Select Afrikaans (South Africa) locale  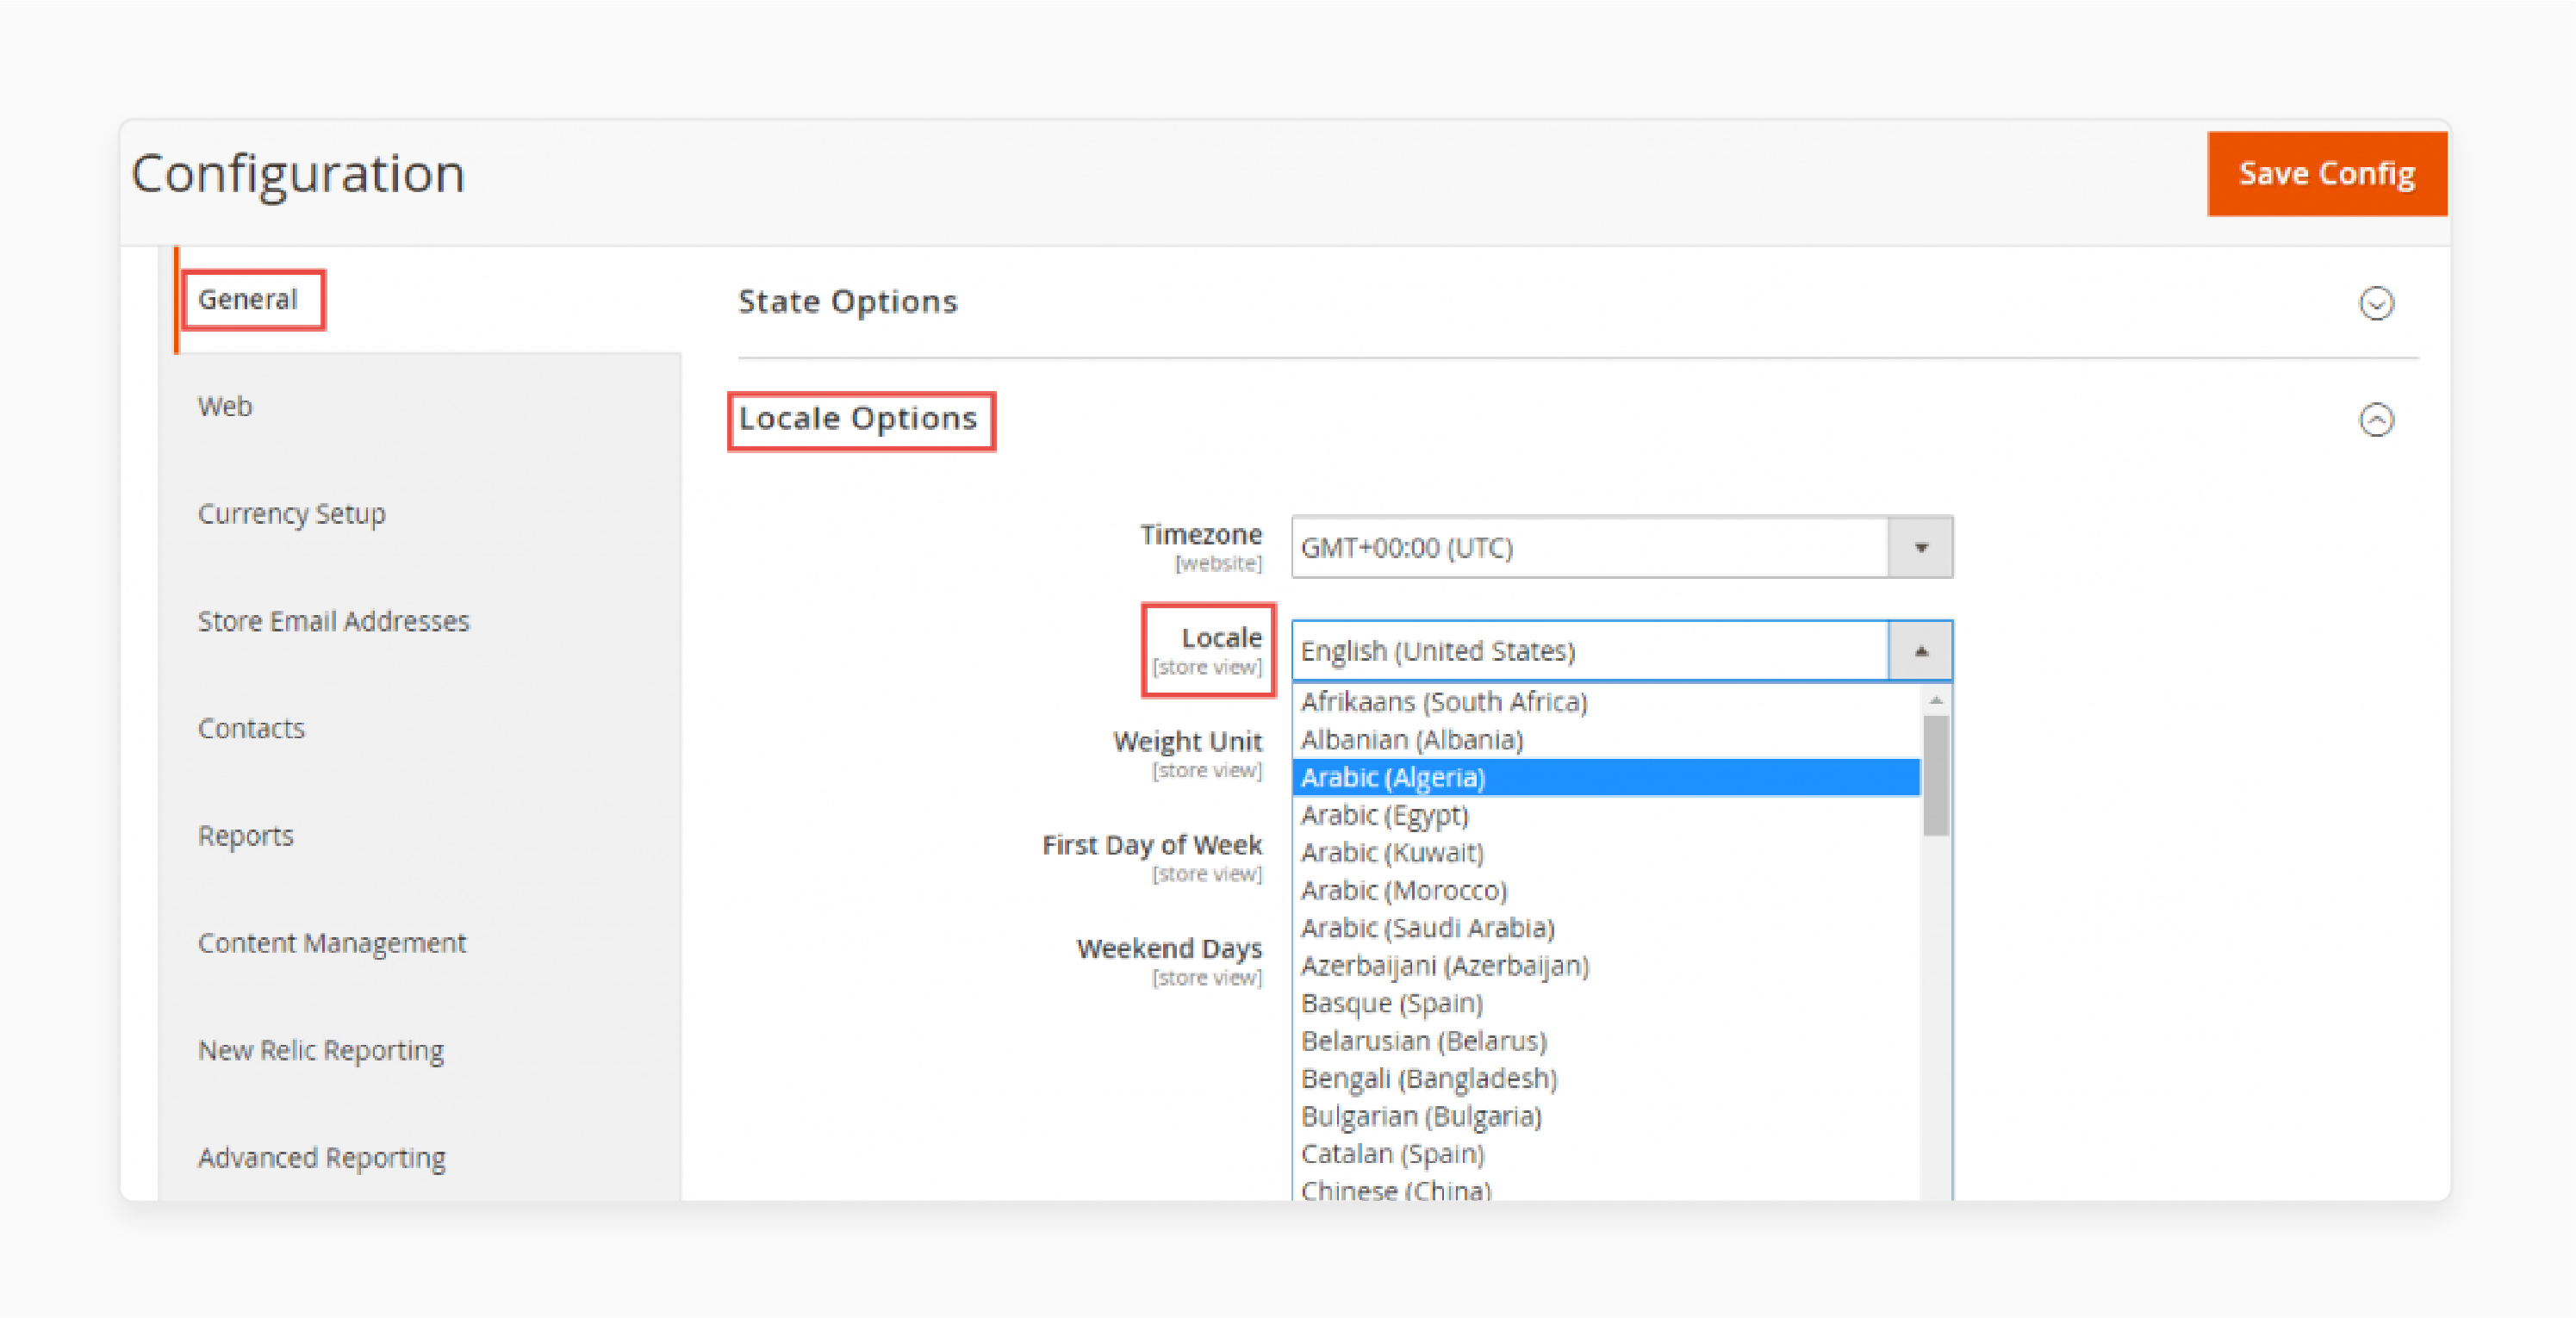coord(1606,702)
